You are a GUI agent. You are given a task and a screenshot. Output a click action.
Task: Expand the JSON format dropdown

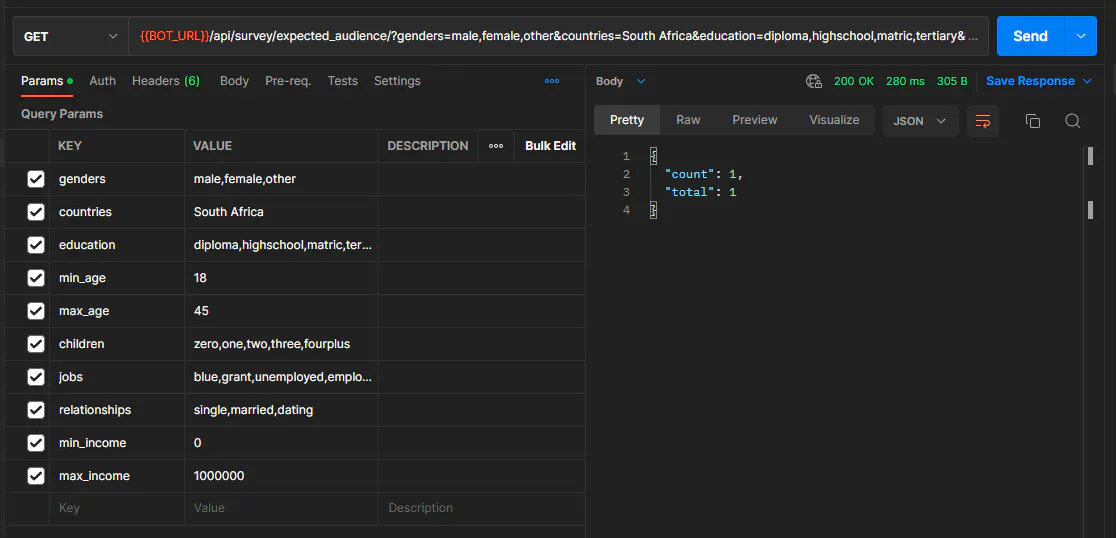(x=919, y=121)
